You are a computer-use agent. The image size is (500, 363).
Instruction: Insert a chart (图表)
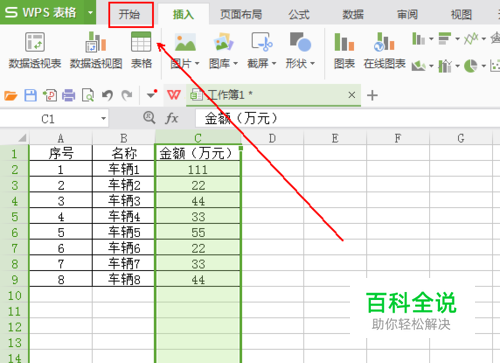coord(344,51)
